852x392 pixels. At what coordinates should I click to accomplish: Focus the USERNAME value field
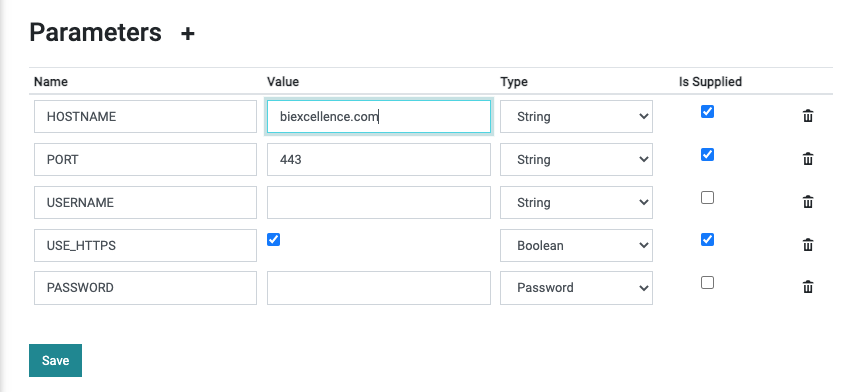click(379, 202)
